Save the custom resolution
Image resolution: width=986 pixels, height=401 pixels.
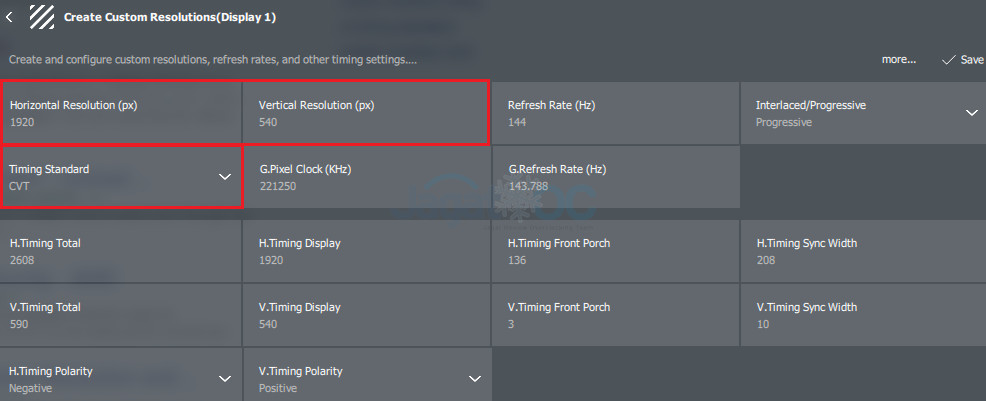963,60
